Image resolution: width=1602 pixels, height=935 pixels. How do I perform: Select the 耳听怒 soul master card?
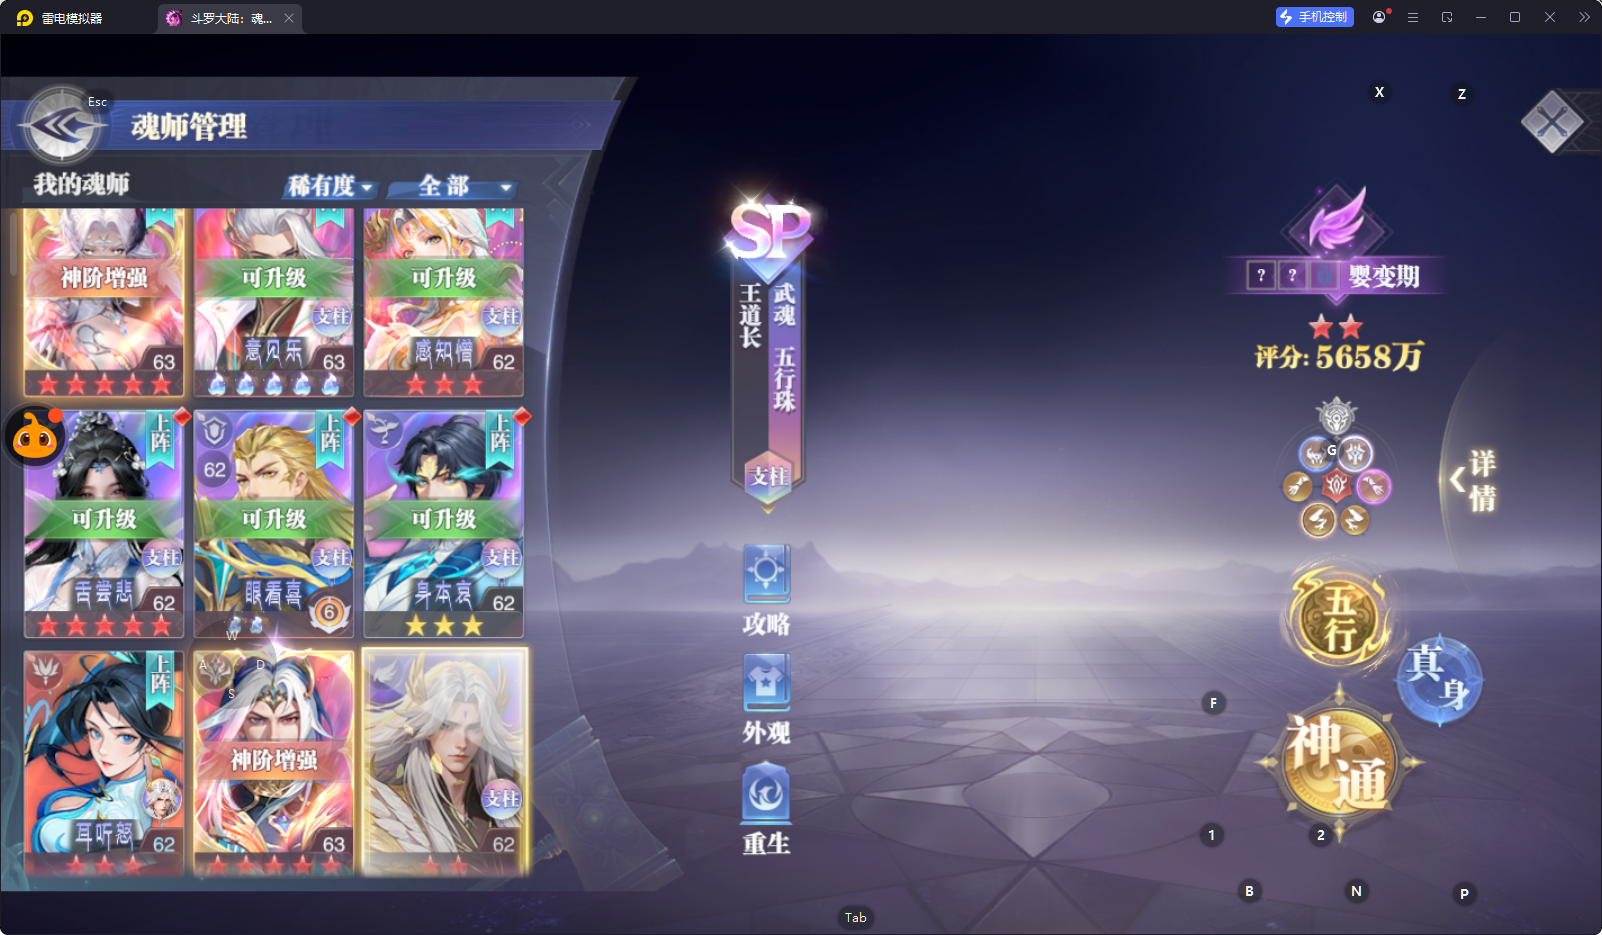[x=104, y=764]
